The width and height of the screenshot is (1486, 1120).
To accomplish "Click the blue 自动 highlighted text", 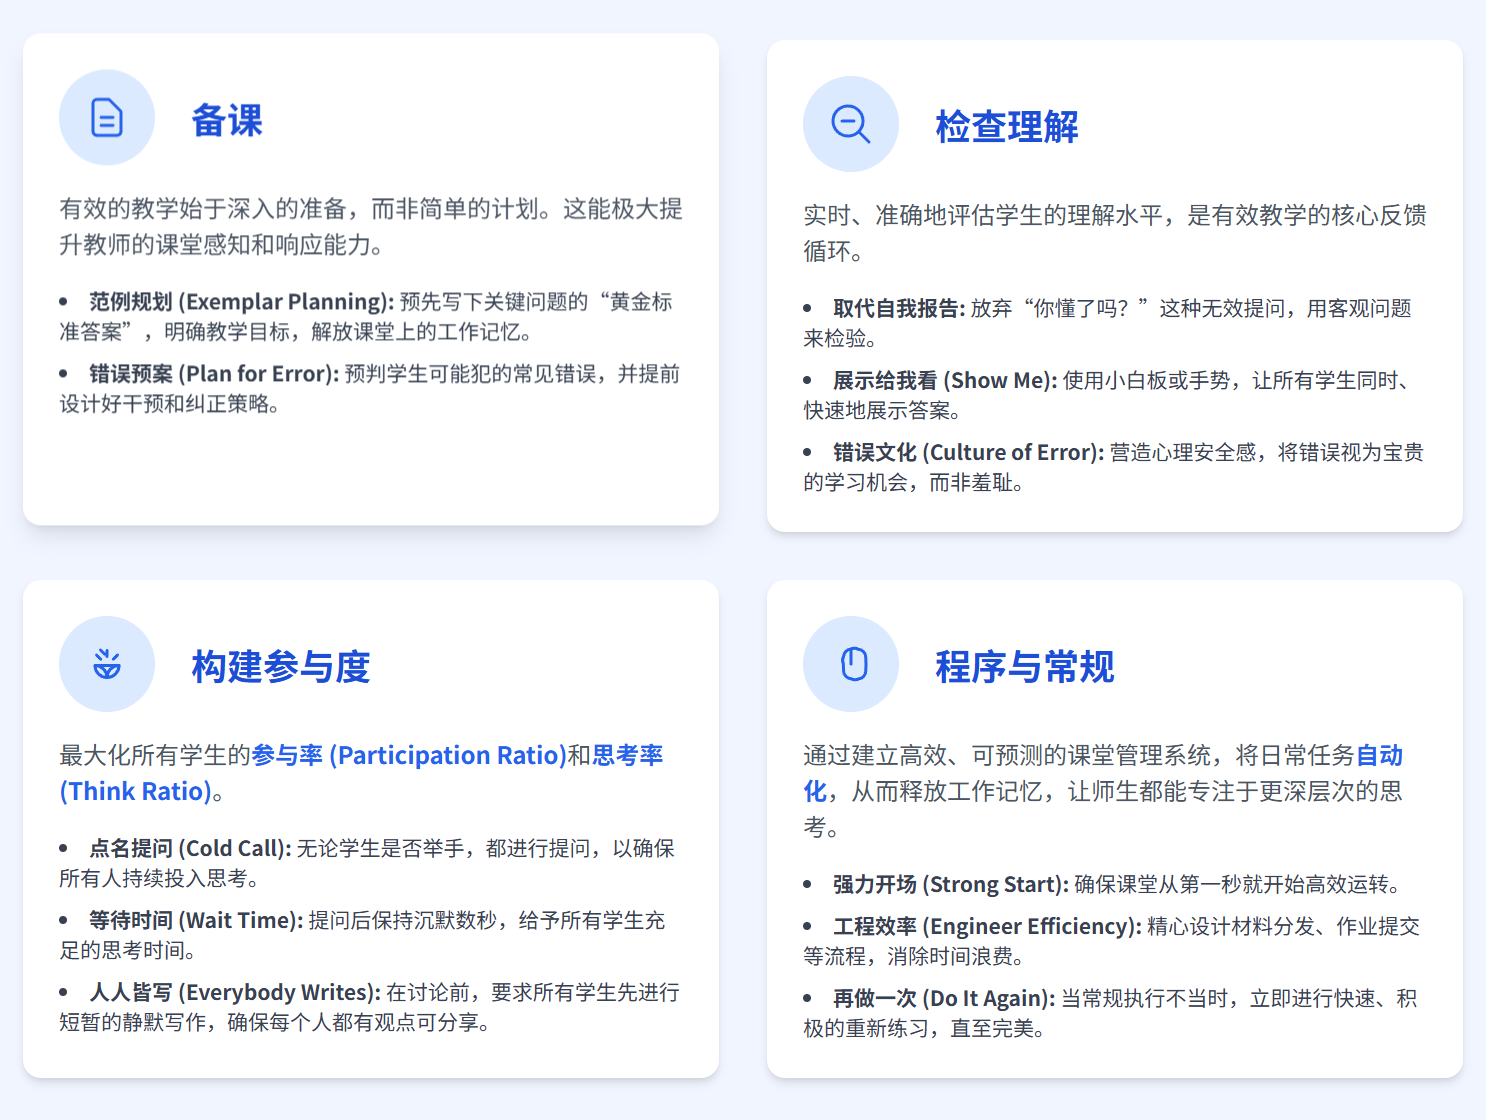I will click(x=1379, y=755).
